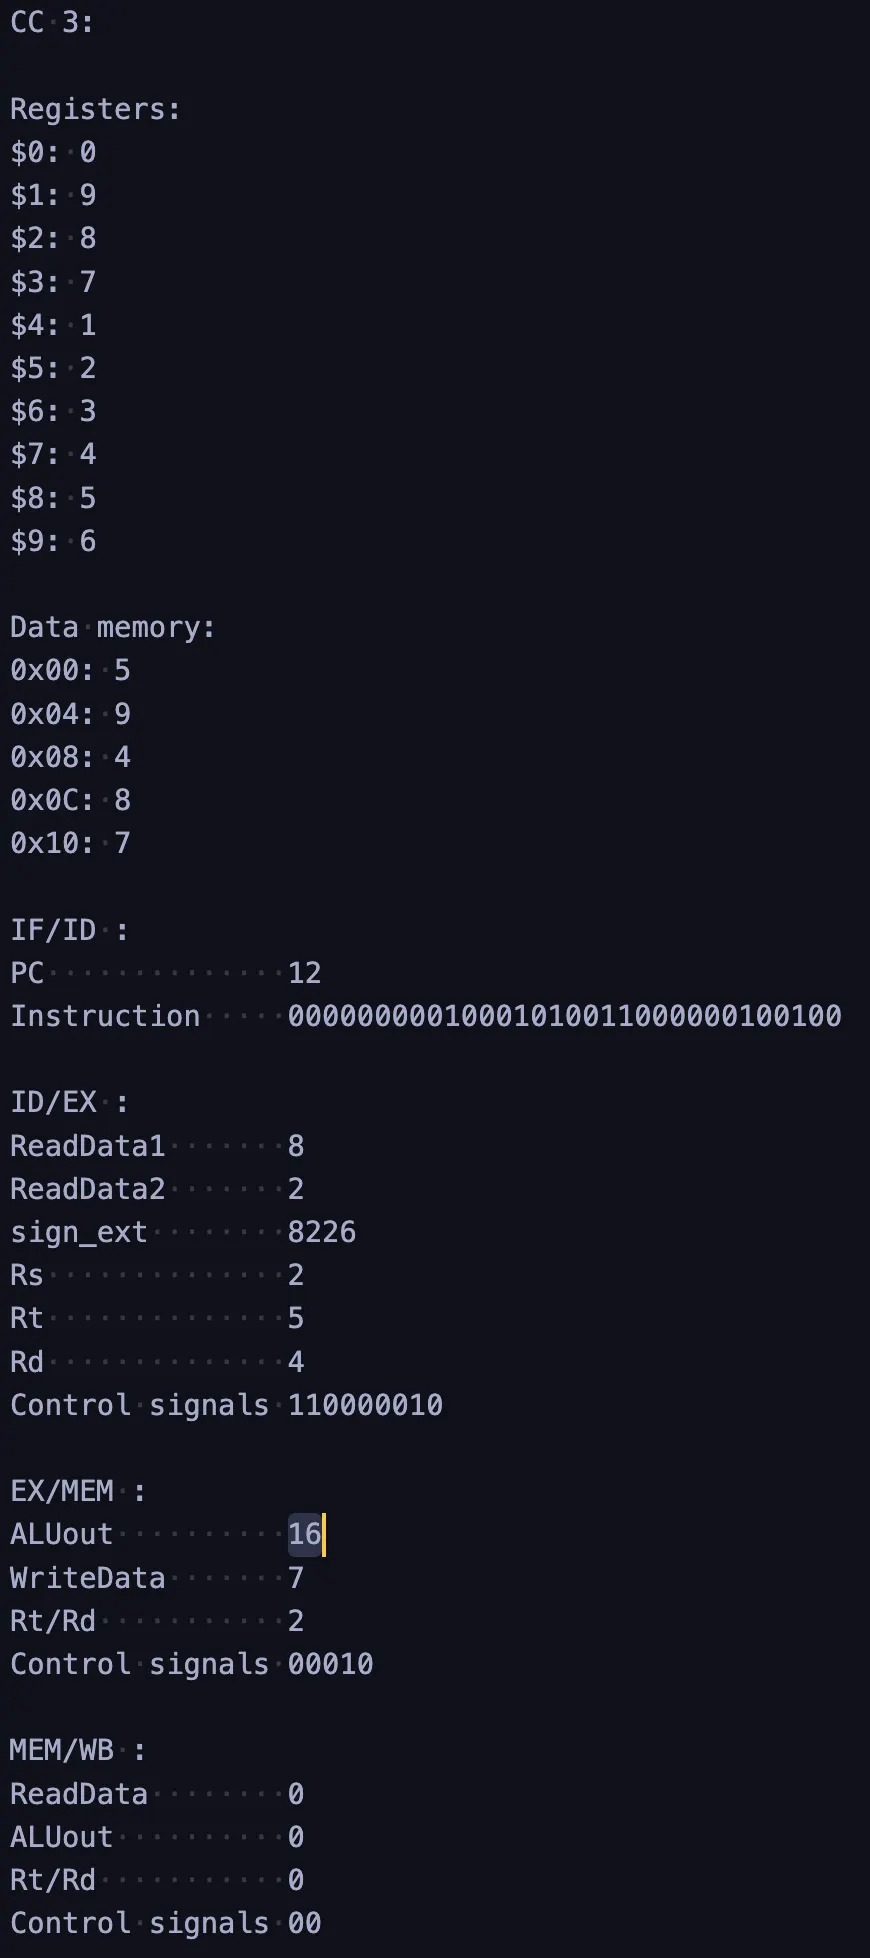Click the PC value 12
The width and height of the screenshot is (870, 1958).
[304, 973]
